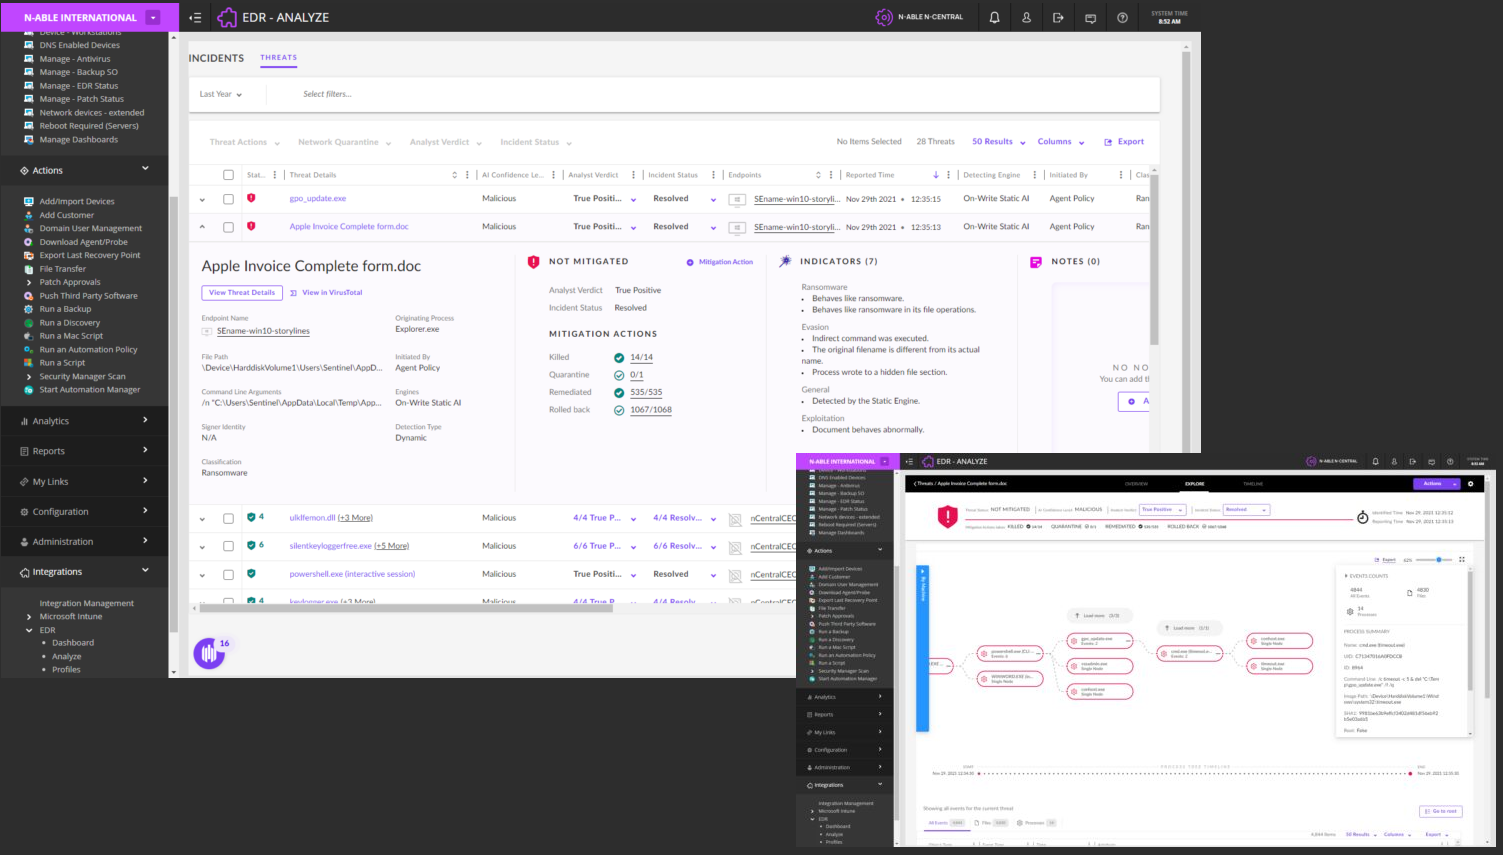Click fullscreen icon in second window's process graph
The image size is (1503, 855).
click(1462, 560)
